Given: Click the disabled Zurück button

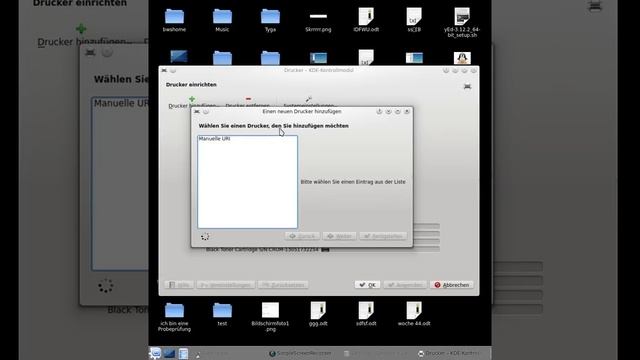Looking at the screenshot, I should coord(302,236).
